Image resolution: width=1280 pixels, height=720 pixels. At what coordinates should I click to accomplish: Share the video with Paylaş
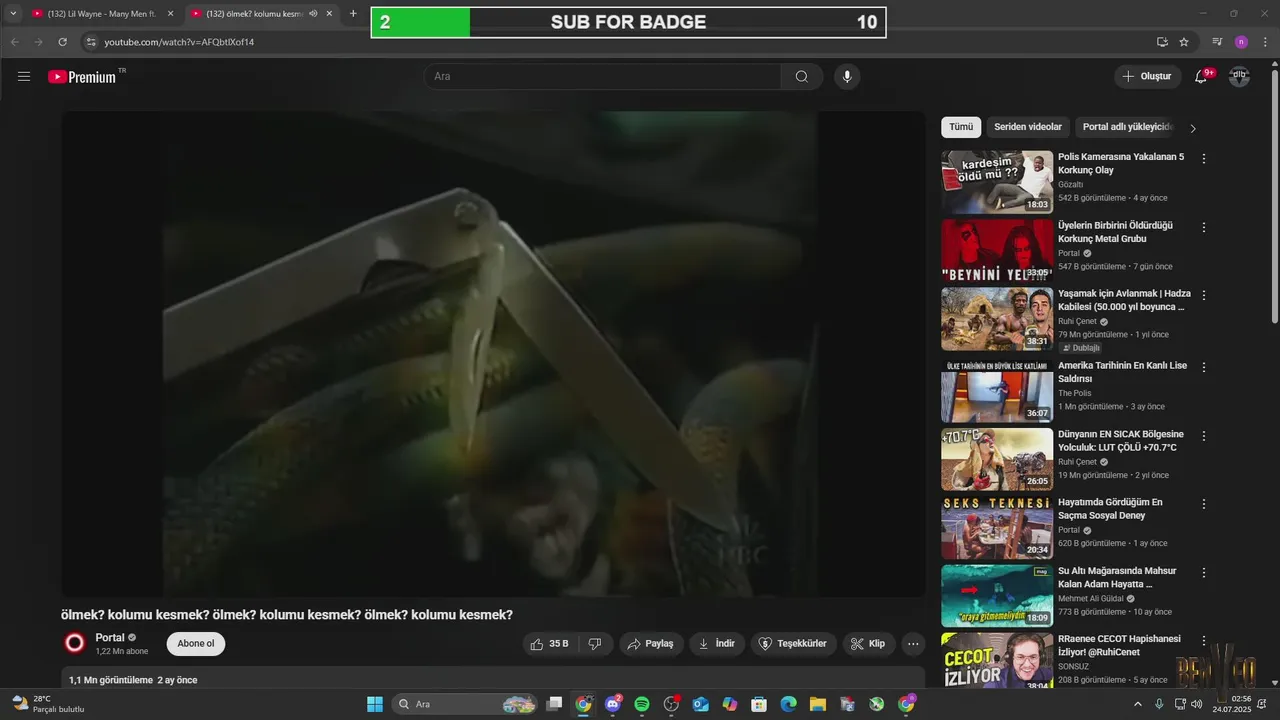tap(651, 644)
